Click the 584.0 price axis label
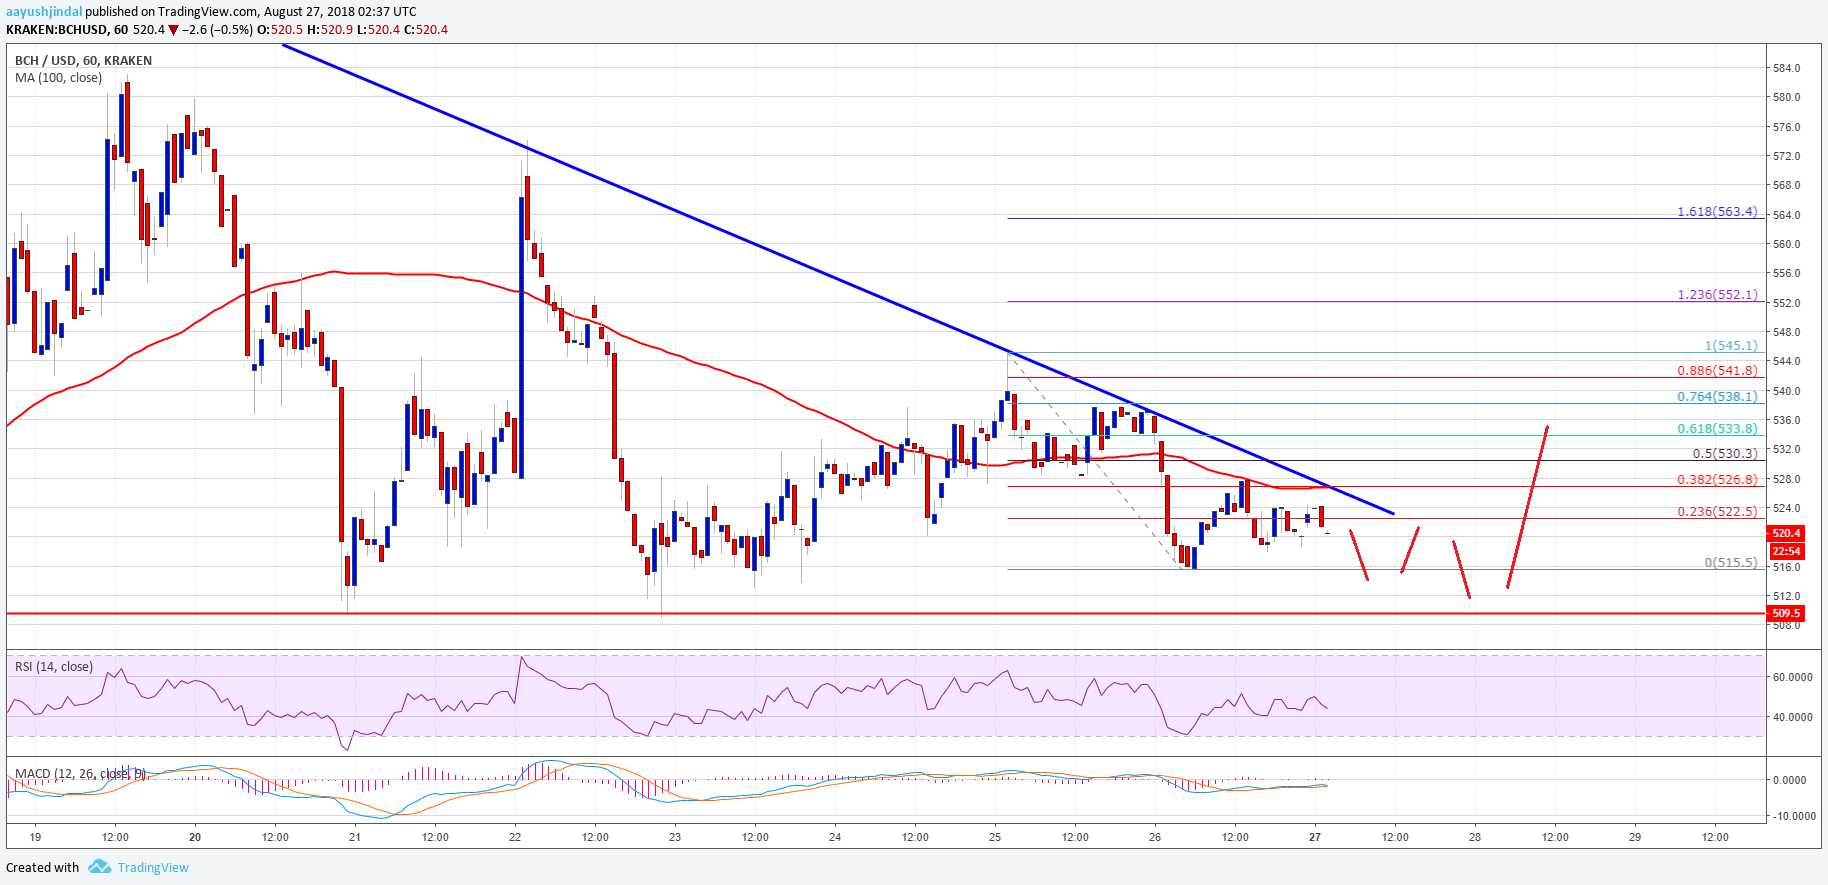The height and width of the screenshot is (885, 1828). click(1786, 69)
